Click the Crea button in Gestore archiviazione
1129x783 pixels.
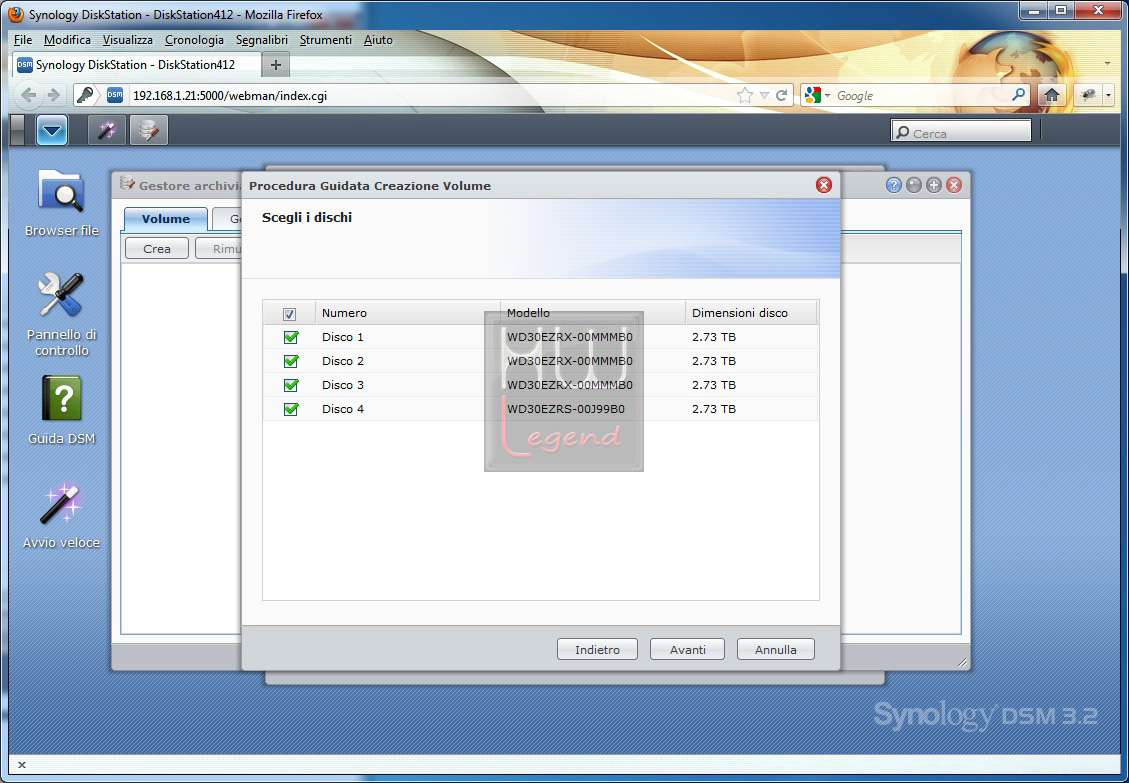(156, 249)
